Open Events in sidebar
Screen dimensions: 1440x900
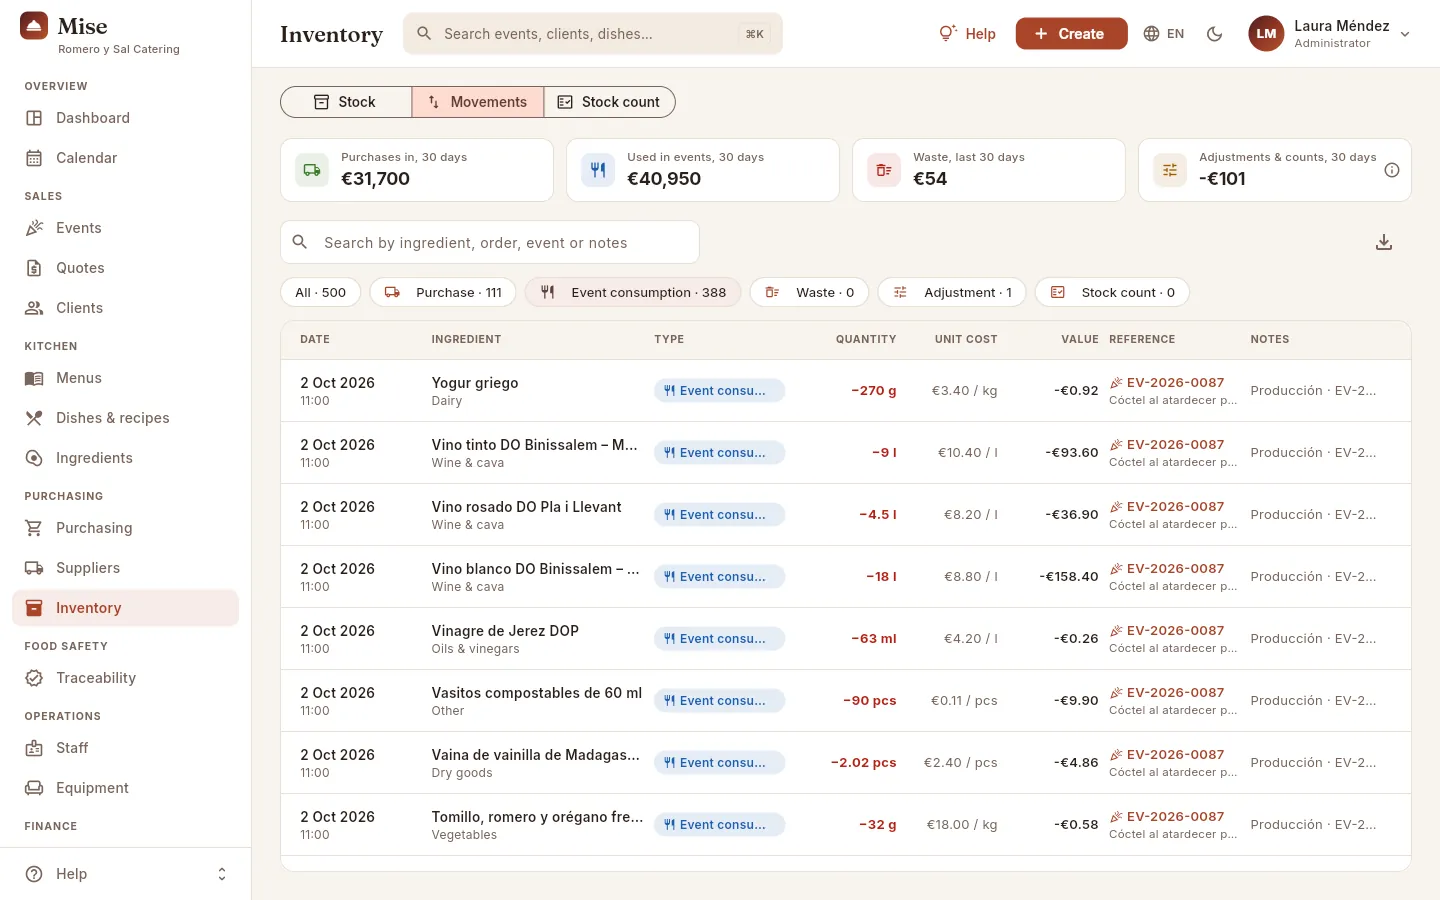pos(125,228)
